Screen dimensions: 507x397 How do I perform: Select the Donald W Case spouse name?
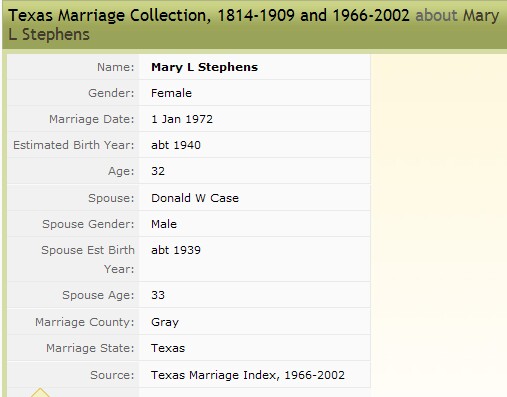click(195, 198)
